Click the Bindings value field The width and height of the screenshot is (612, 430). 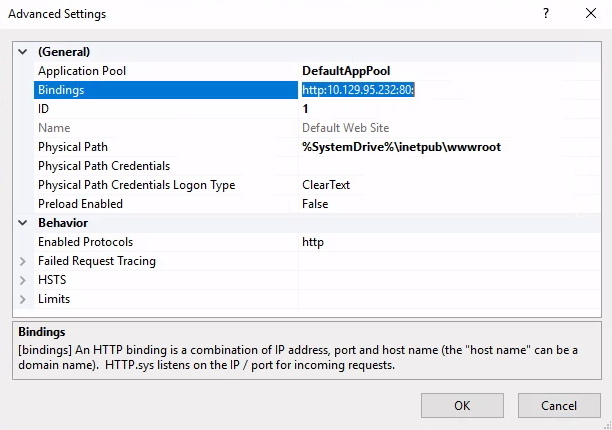tap(449, 90)
